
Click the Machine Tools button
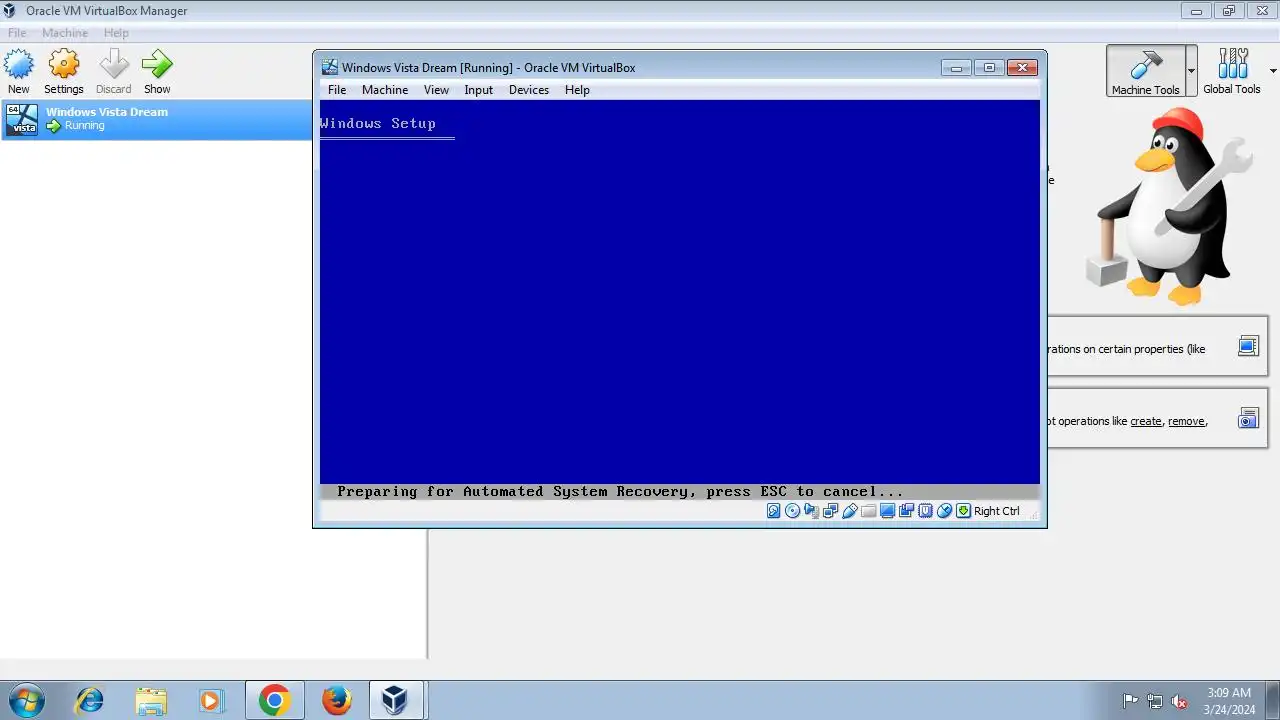point(1145,71)
